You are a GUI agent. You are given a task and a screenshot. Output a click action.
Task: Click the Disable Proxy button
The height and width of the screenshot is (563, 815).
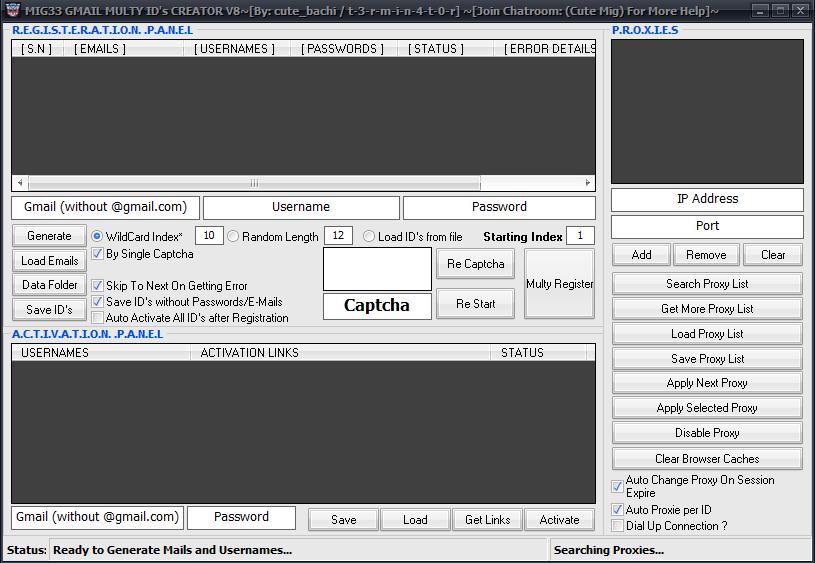[x=707, y=433]
